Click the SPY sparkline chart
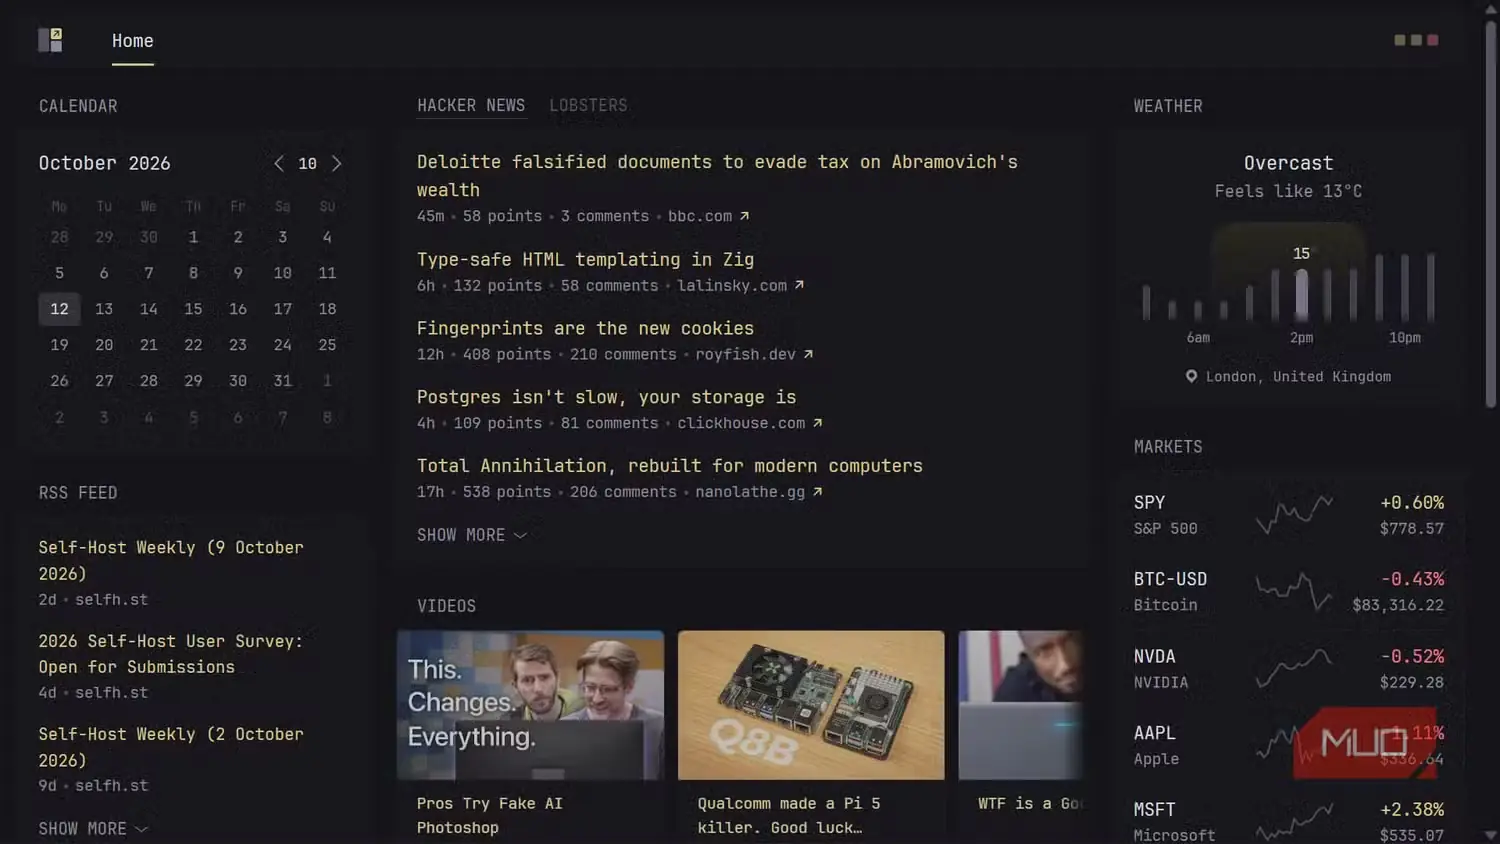This screenshot has width=1500, height=844. 1294,514
